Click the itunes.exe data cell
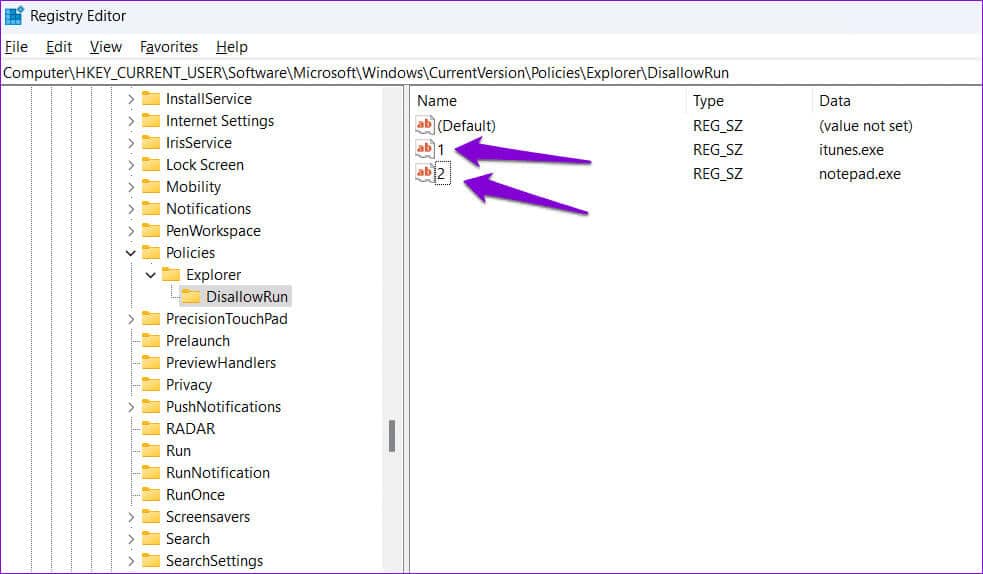 (x=851, y=150)
